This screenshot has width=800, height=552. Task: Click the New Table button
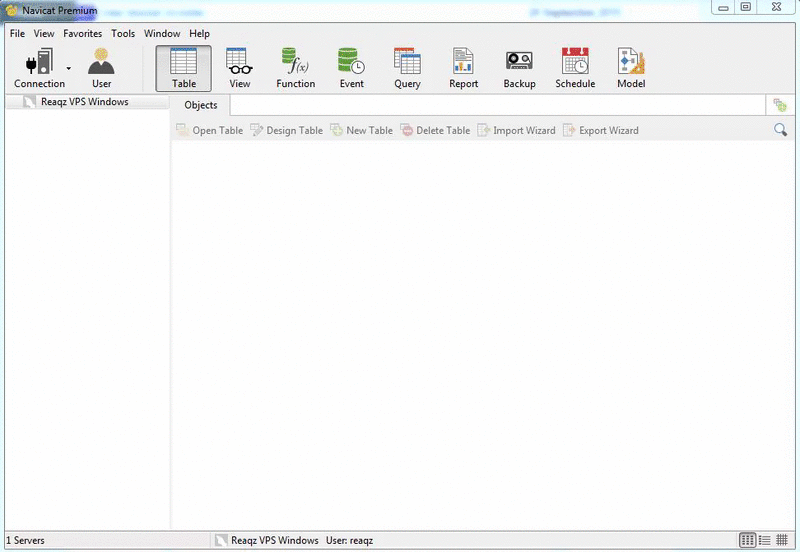click(362, 131)
